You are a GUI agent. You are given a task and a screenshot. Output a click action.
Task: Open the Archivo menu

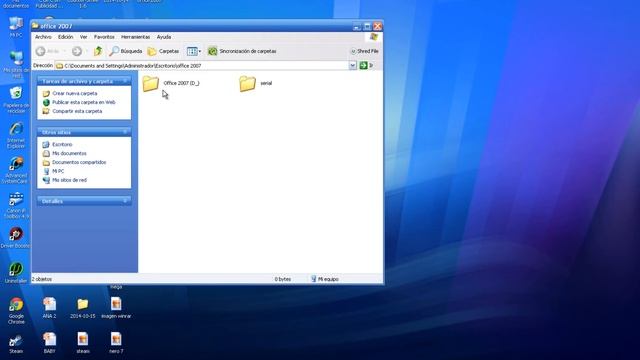(x=43, y=37)
